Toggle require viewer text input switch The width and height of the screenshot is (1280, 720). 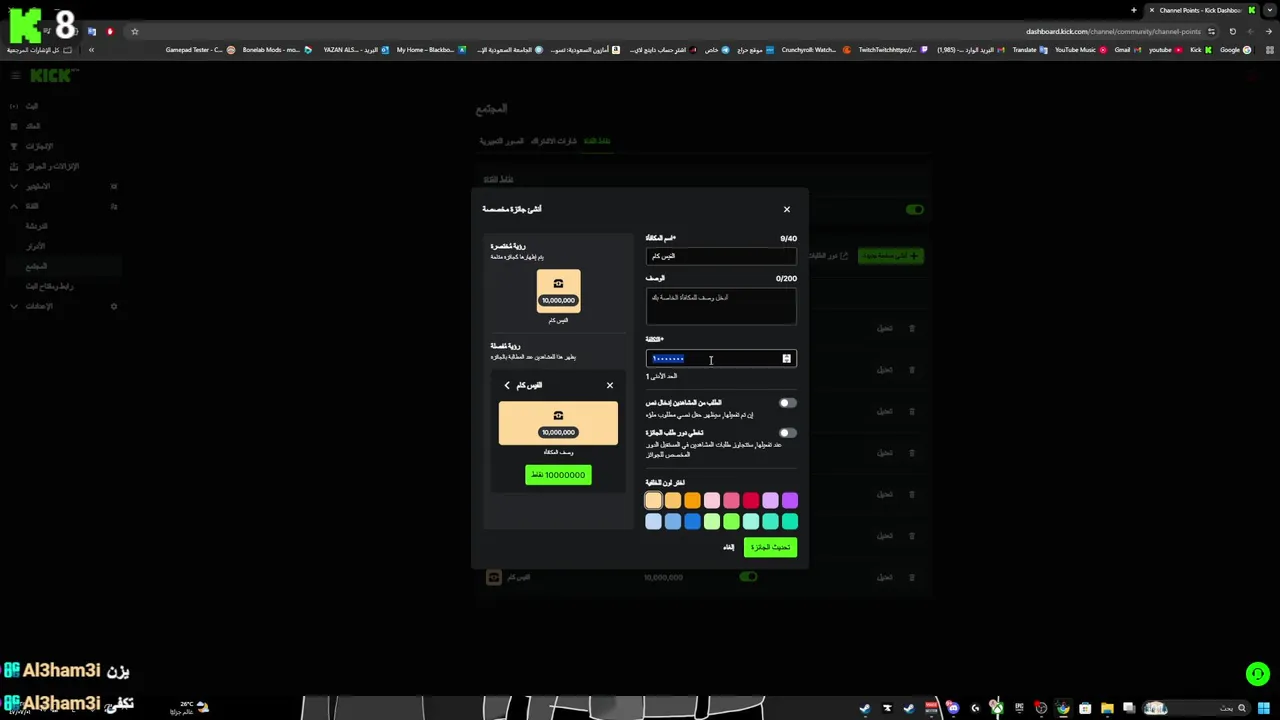point(788,403)
